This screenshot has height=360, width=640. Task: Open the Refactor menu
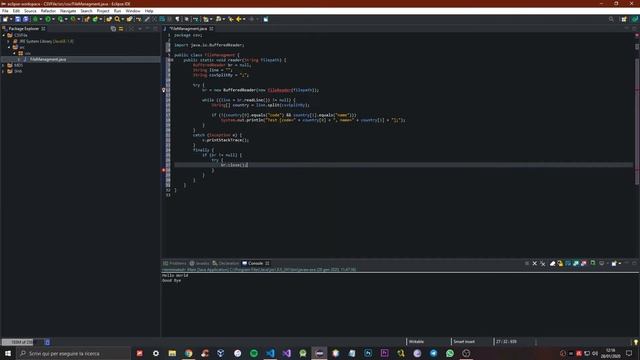coord(48,11)
